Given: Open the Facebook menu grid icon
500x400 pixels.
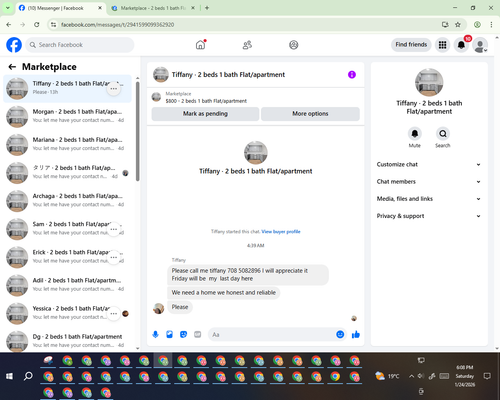Looking at the screenshot, I should pyautogui.click(x=442, y=45).
